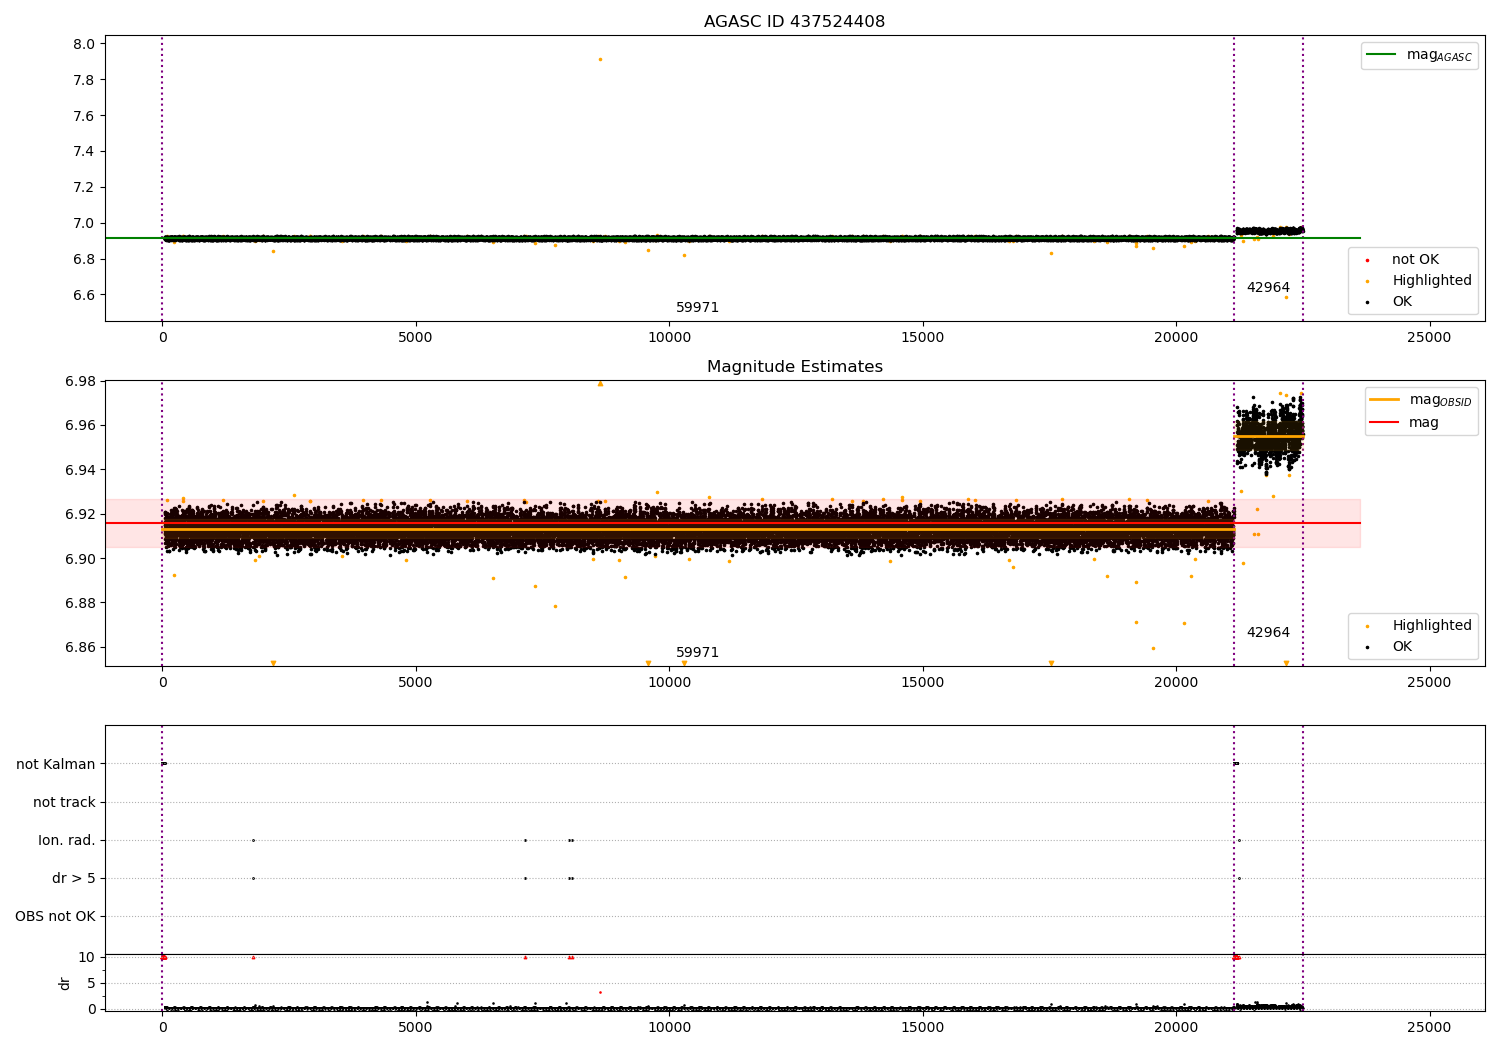The image size is (1500, 1050).
Task: Click the 'dr' y-axis label
Action: (65, 983)
